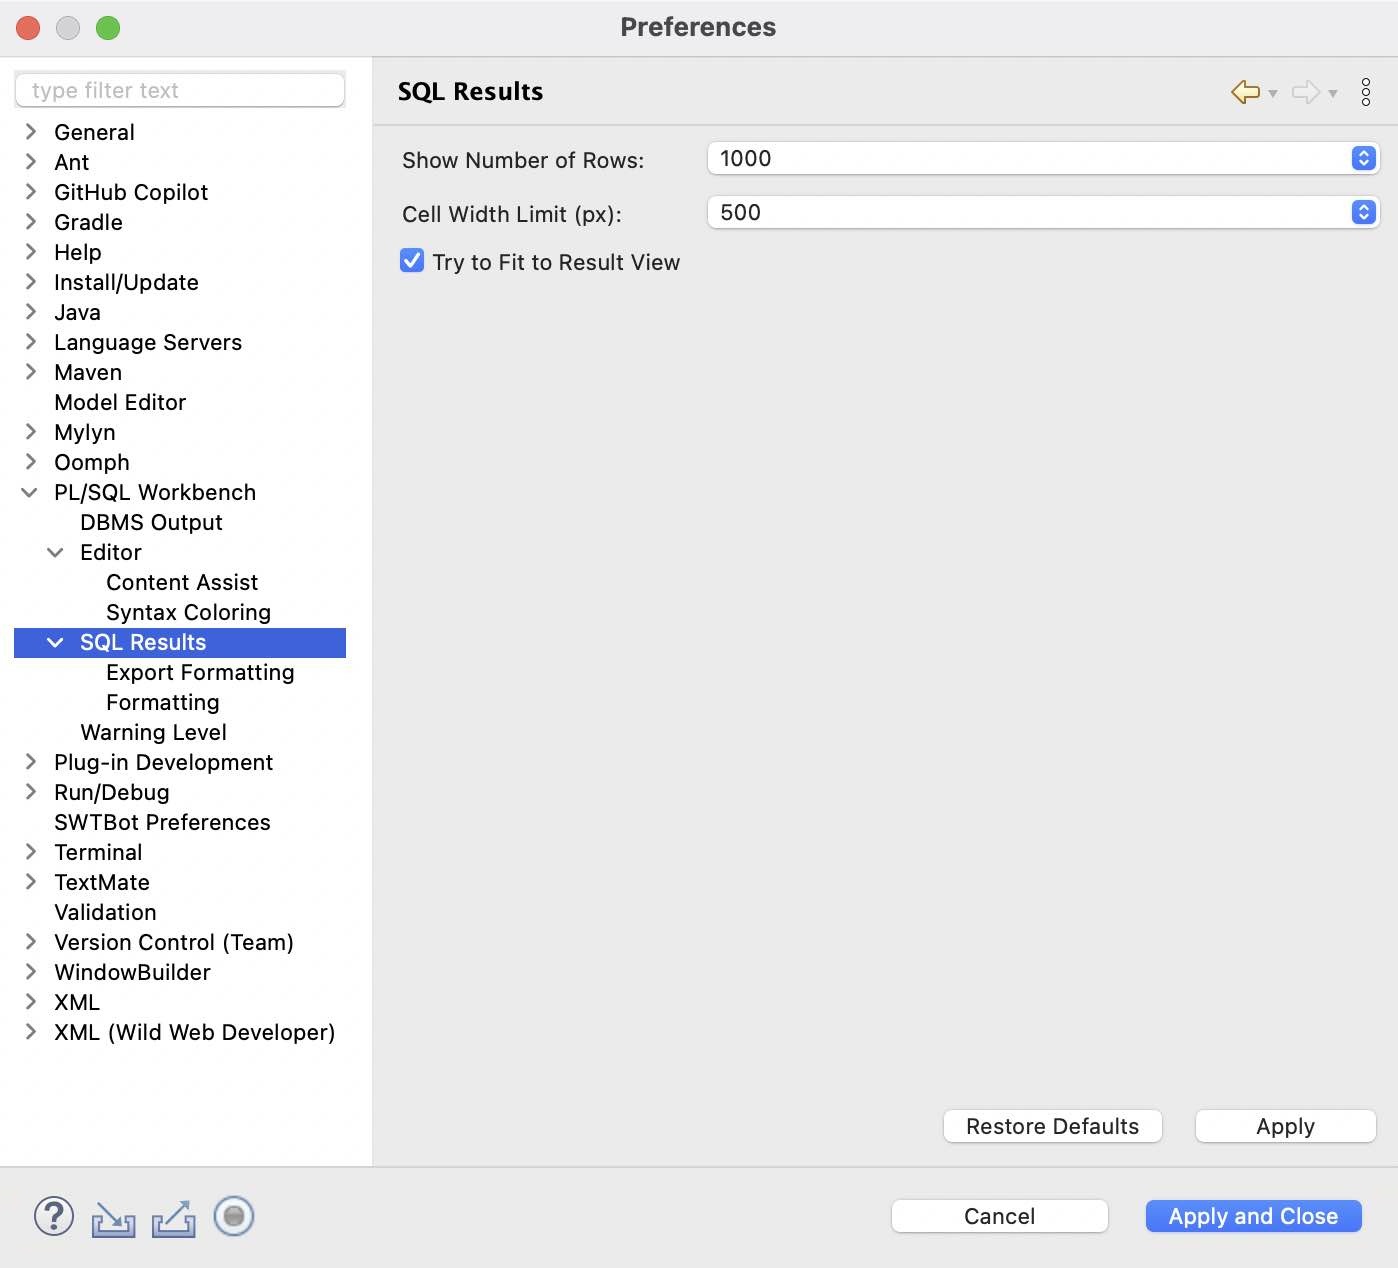The height and width of the screenshot is (1268, 1398).
Task: Open Export Formatting under SQL Results
Action: pos(200,672)
